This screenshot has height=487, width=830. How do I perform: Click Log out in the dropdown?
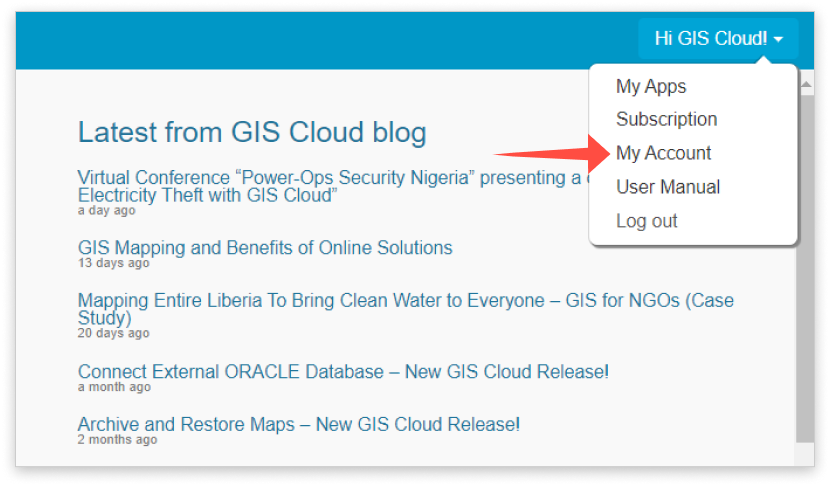(646, 221)
